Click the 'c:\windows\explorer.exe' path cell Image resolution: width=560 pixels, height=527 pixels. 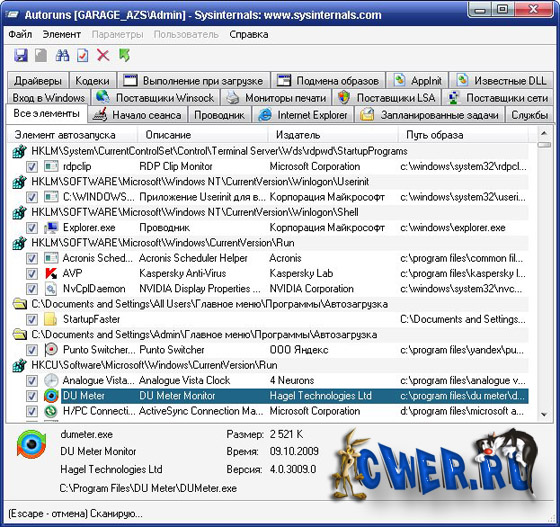[452, 227]
